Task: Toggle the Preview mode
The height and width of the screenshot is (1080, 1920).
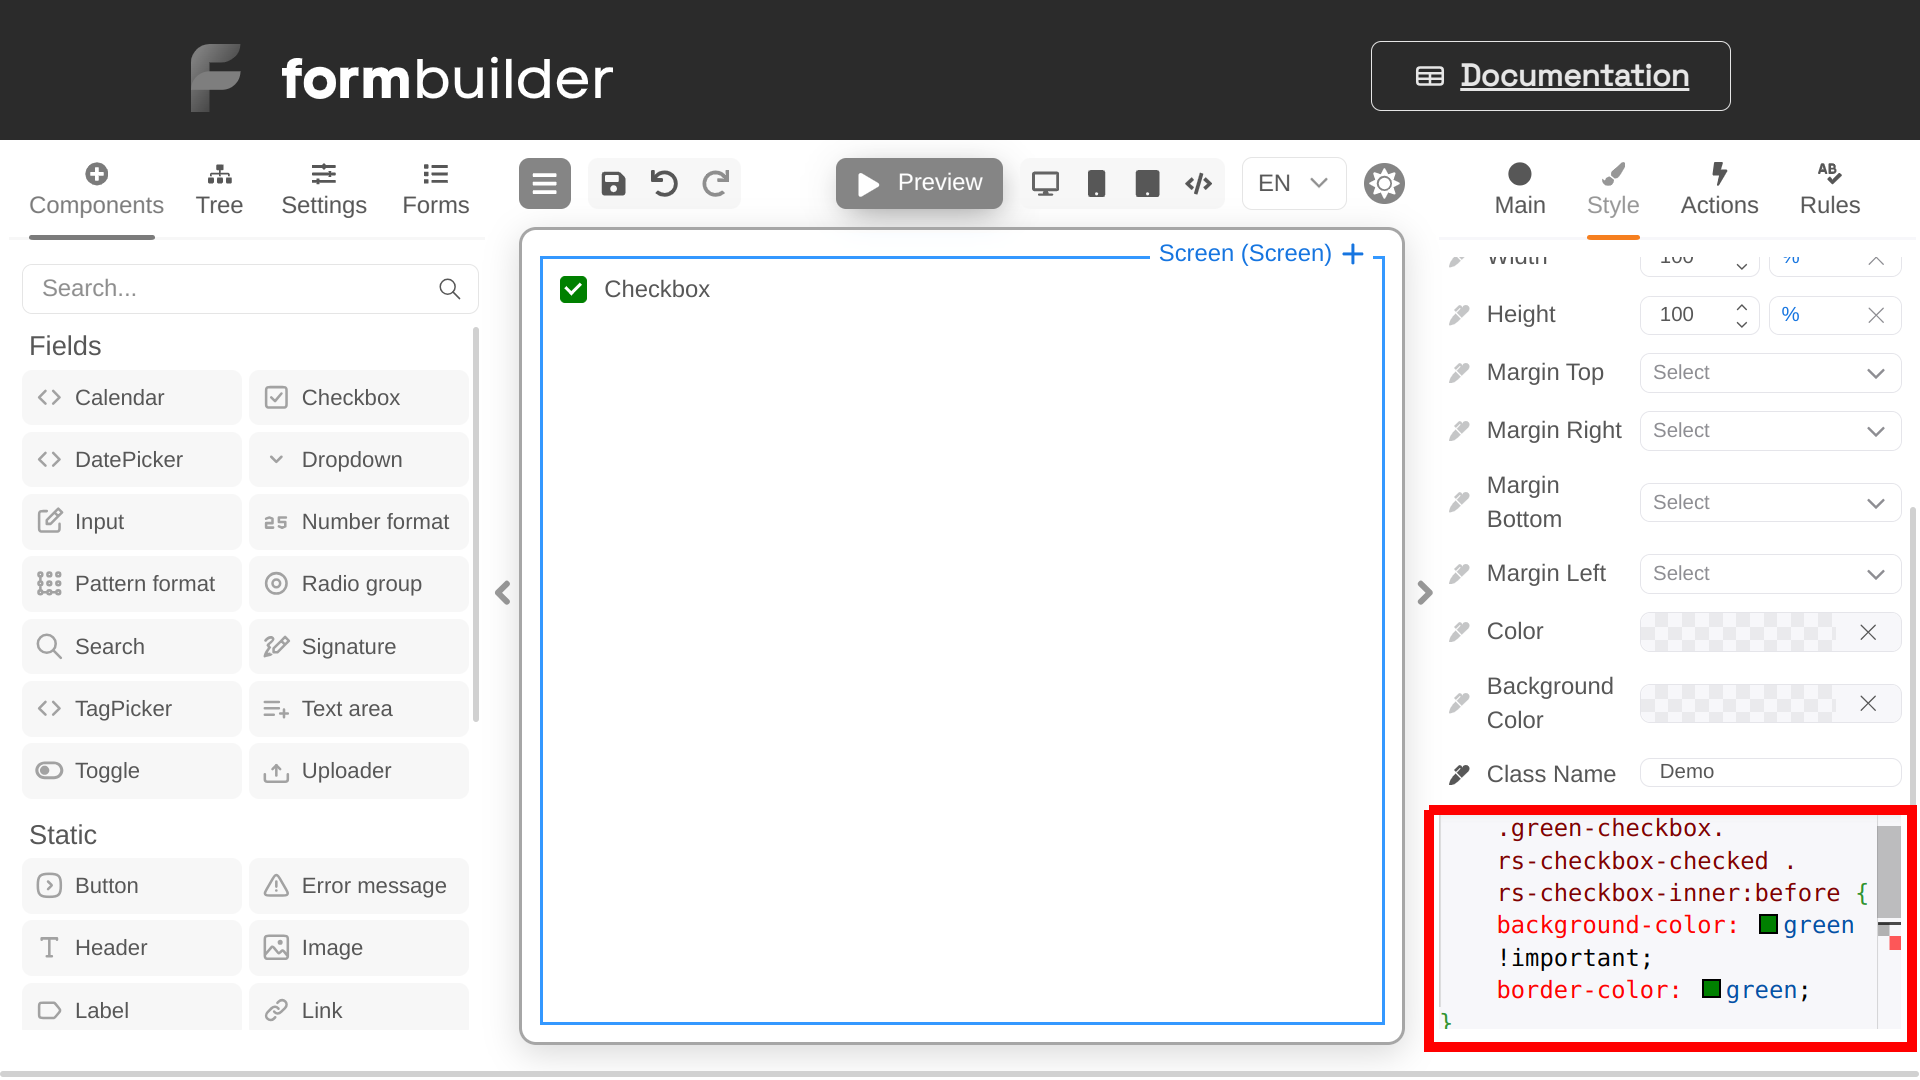Action: [919, 183]
